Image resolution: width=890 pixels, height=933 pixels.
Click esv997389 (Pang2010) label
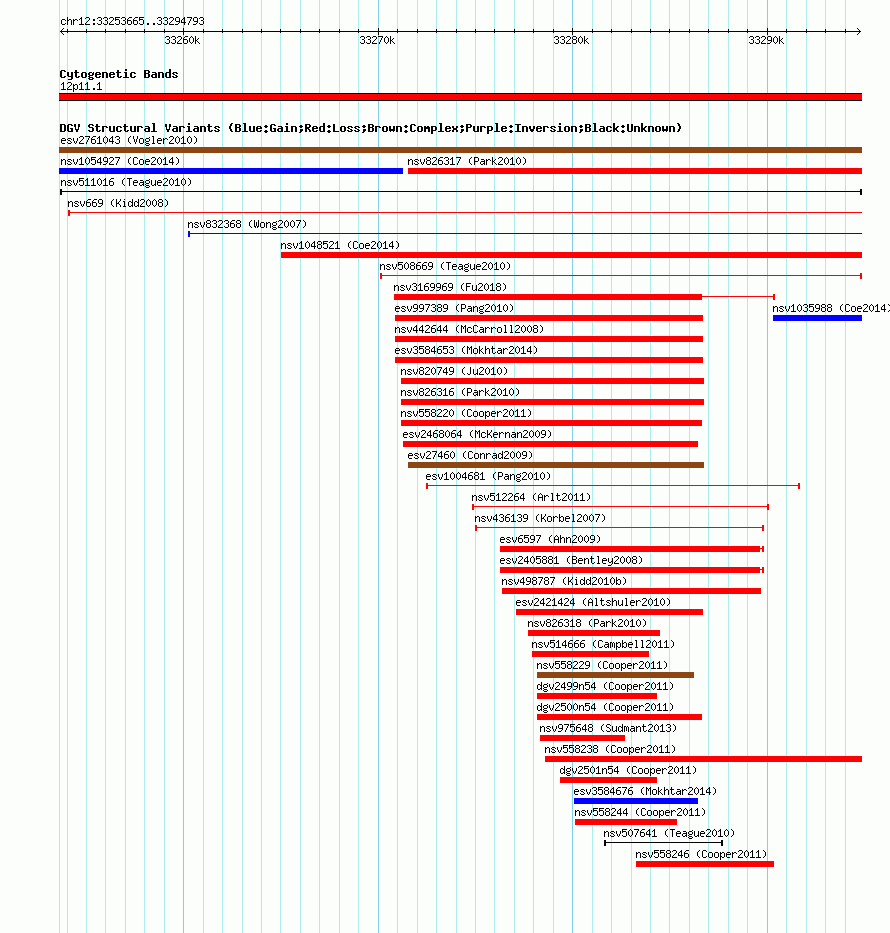click(454, 308)
